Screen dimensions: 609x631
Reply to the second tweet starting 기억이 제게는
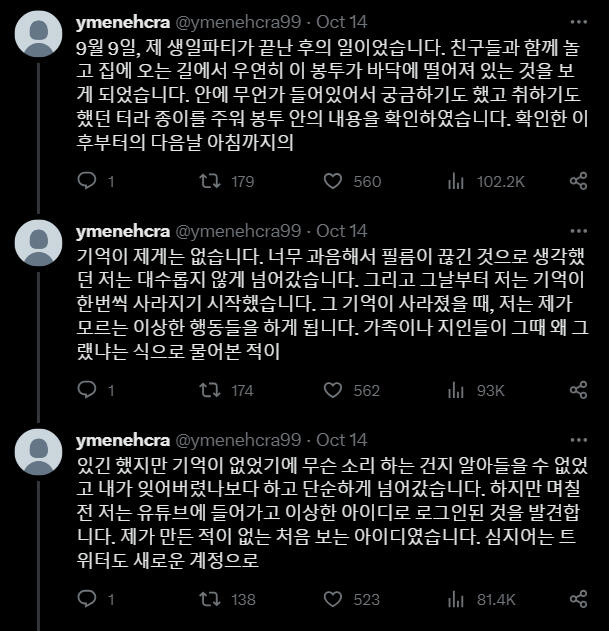pyautogui.click(x=86, y=390)
